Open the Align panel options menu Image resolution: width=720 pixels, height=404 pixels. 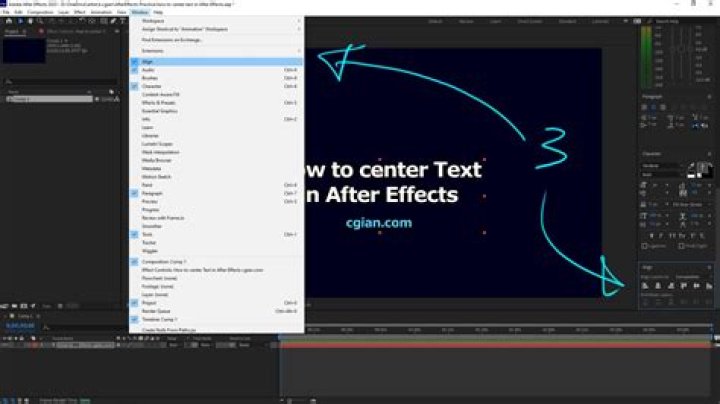[709, 267]
